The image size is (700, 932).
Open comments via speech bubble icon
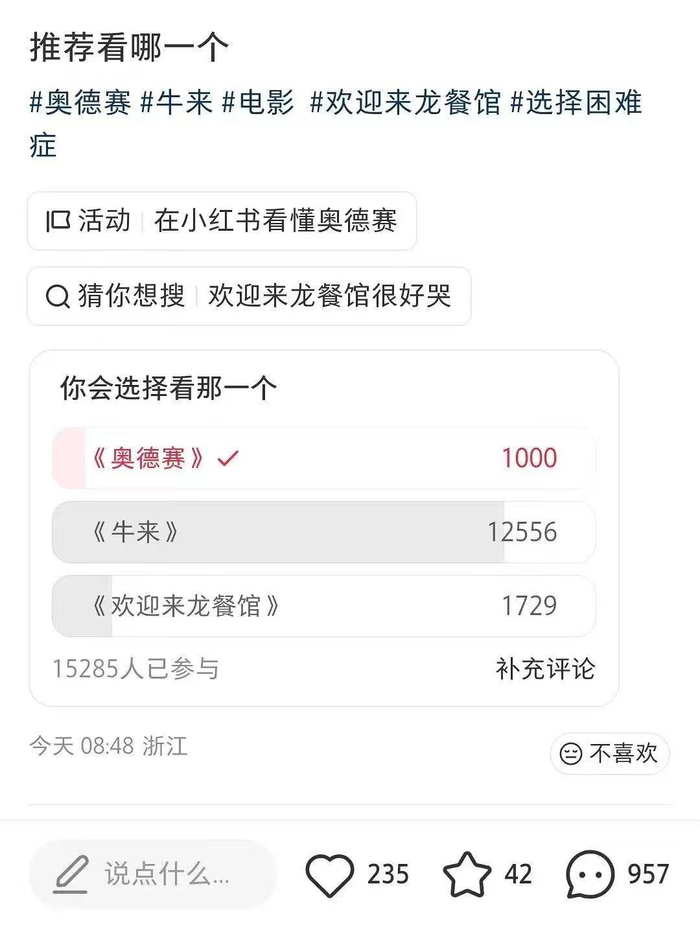(590, 874)
